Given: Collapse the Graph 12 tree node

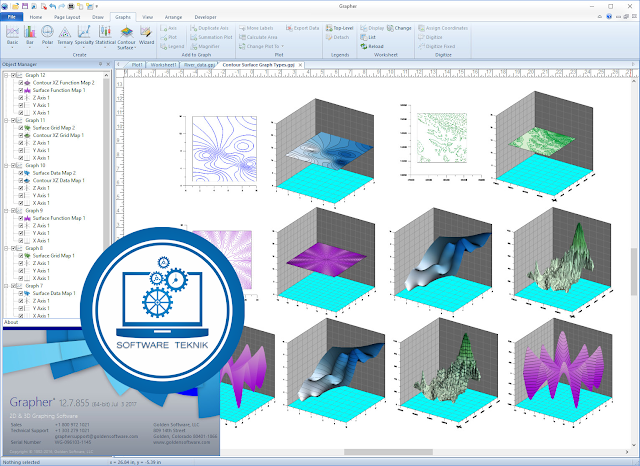Looking at the screenshot, I should [x=6, y=75].
